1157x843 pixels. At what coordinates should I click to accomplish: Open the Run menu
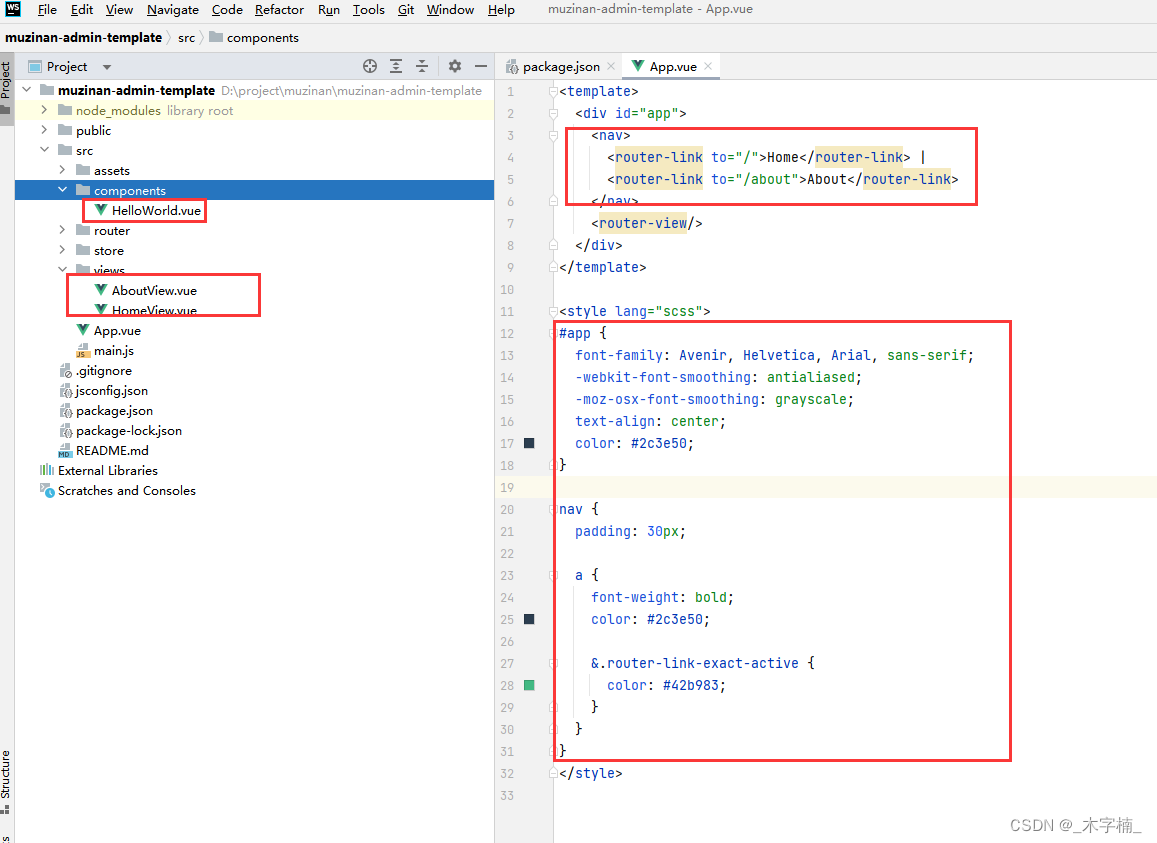click(329, 10)
